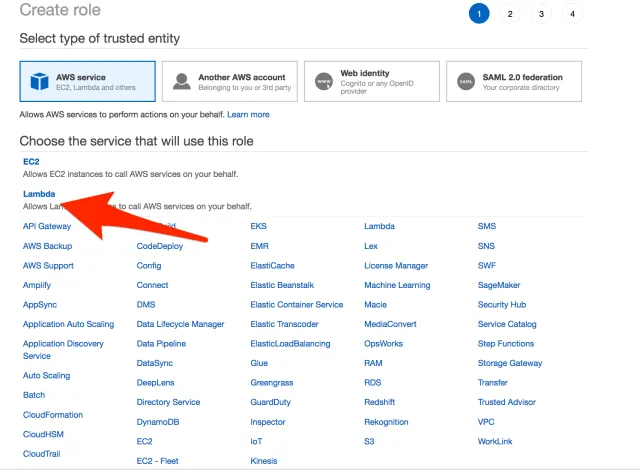Viewport: 640px width, 471px height.
Task: Select DynamoDB service
Action: (158, 422)
